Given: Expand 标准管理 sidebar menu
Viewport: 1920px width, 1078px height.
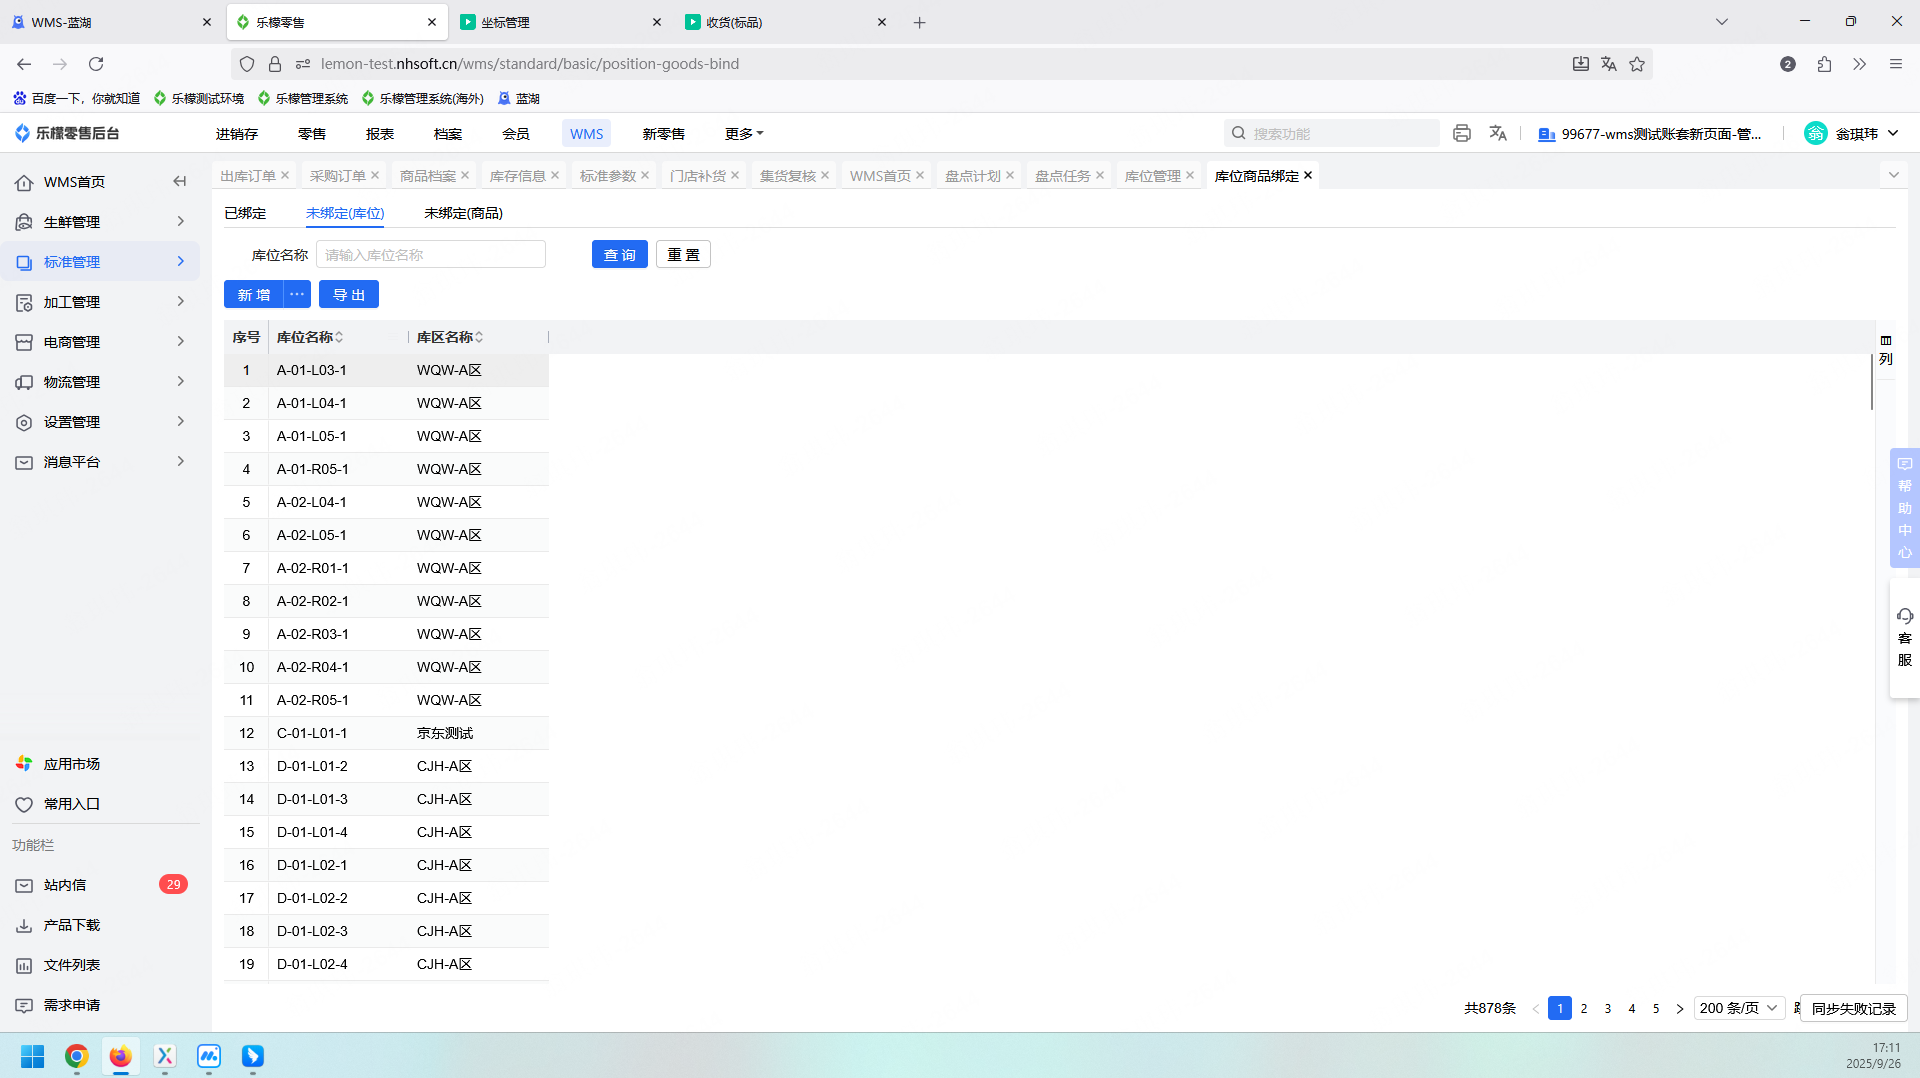Looking at the screenshot, I should pos(100,262).
